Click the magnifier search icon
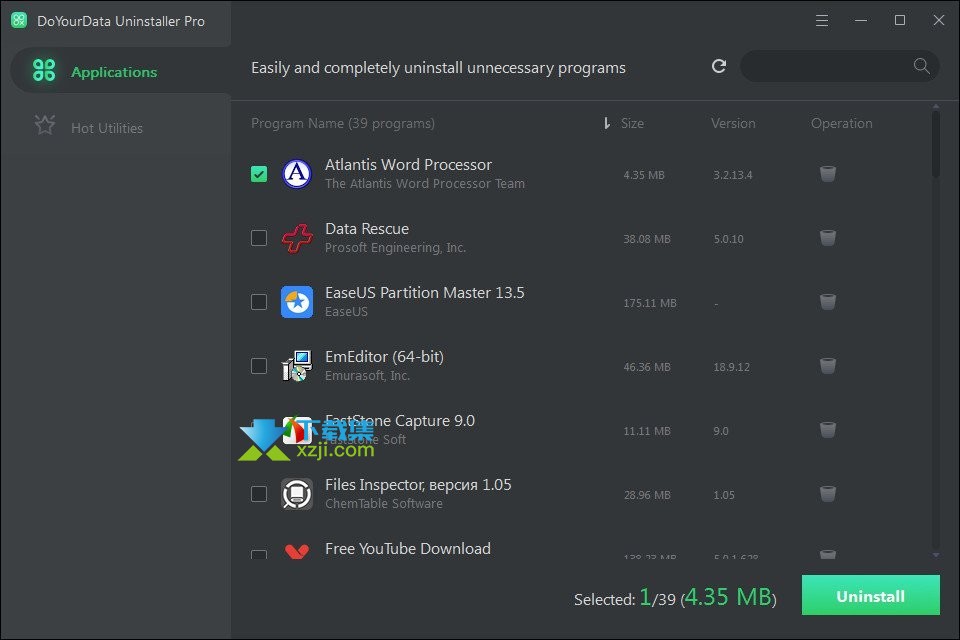The image size is (960, 640). [x=921, y=66]
